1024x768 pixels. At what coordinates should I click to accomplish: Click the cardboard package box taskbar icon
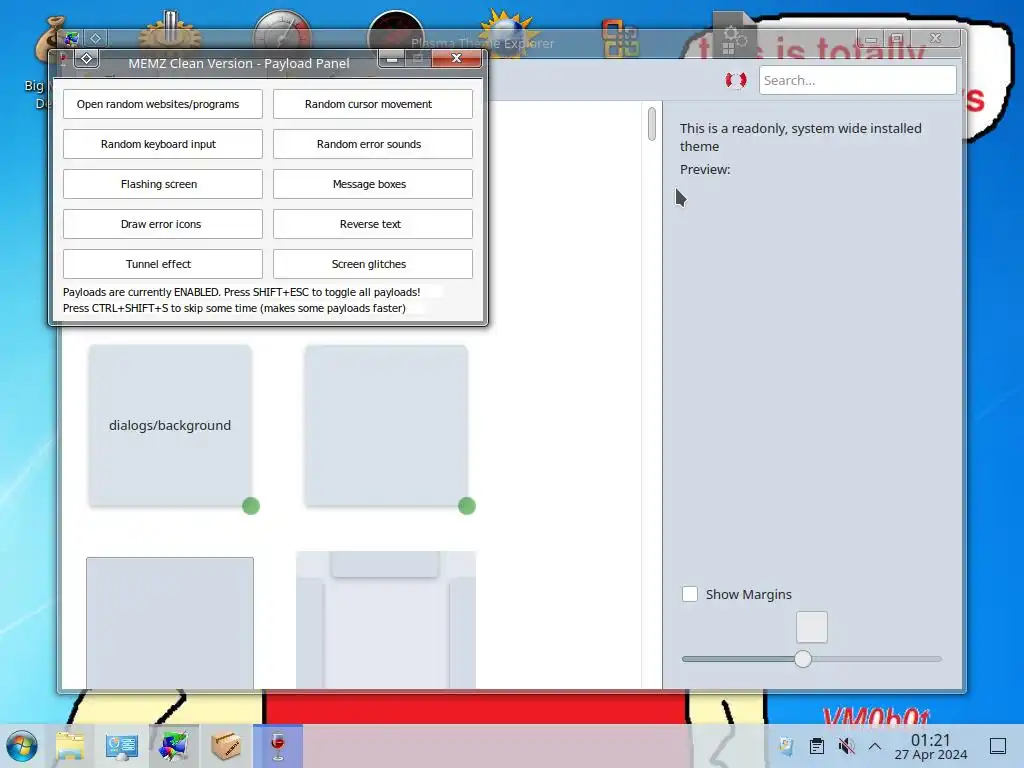(x=225, y=746)
